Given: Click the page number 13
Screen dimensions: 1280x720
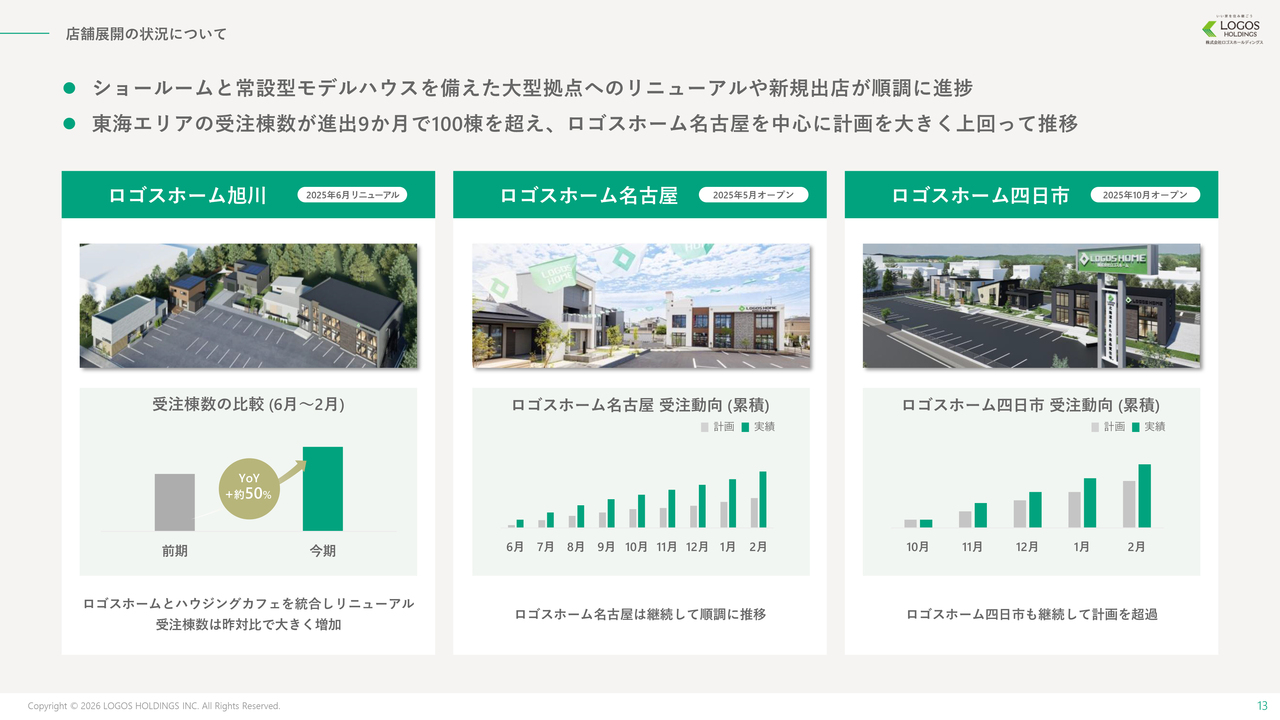Looking at the screenshot, I should pos(1261,705).
